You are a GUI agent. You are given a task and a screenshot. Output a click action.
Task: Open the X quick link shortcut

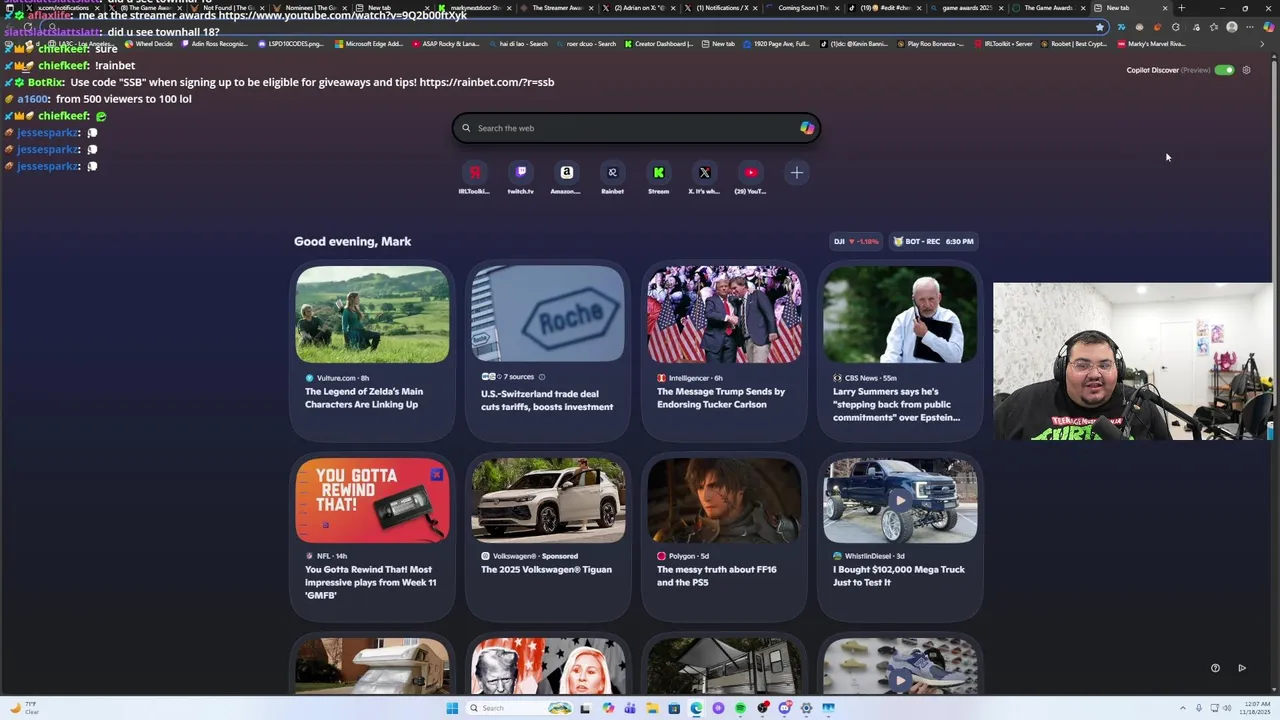point(704,178)
